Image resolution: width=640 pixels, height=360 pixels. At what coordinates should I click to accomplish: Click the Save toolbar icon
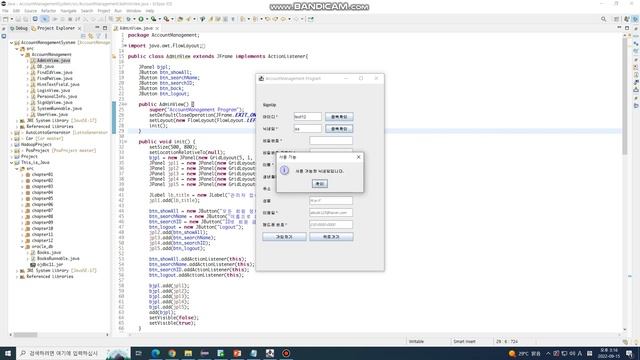18,19
